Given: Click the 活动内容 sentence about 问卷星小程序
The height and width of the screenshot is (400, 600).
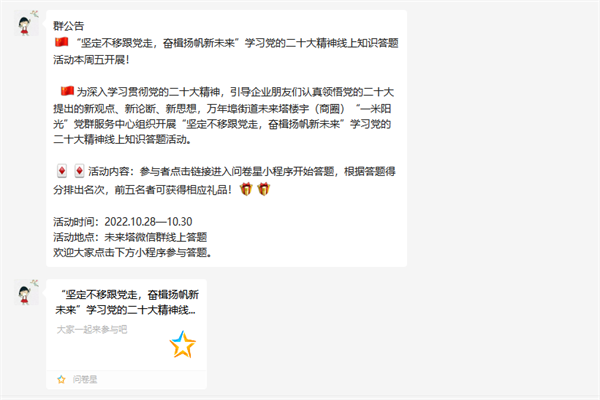Looking at the screenshot, I should click(225, 180).
